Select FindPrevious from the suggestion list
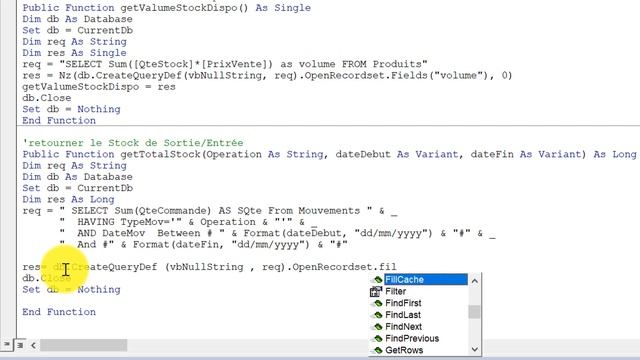Viewport: 640px width, 360px height. [412, 339]
